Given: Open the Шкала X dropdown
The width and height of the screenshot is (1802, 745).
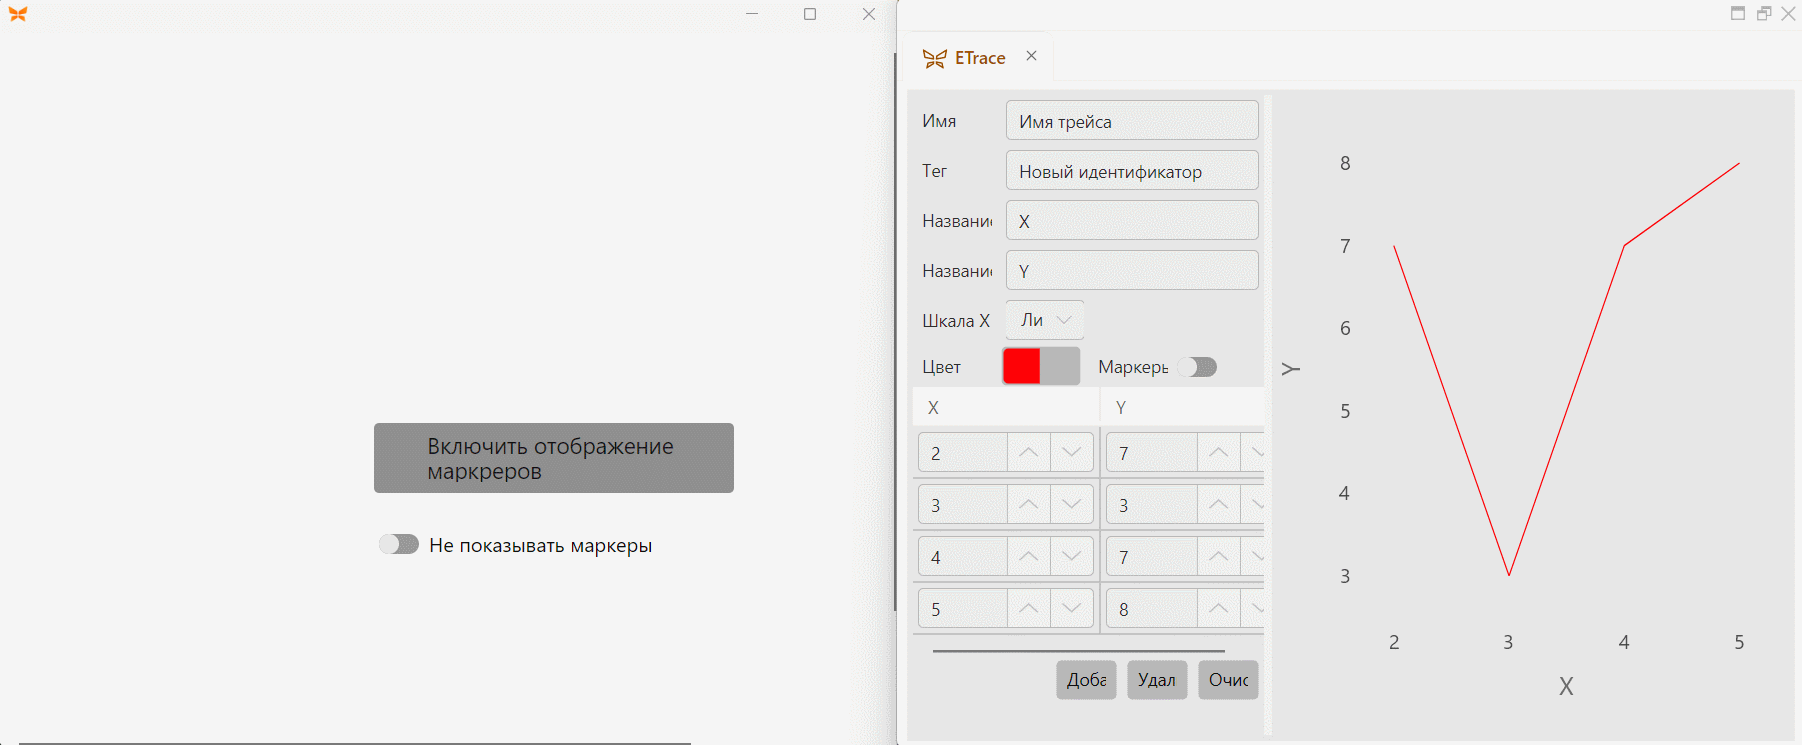Looking at the screenshot, I should tap(1045, 320).
